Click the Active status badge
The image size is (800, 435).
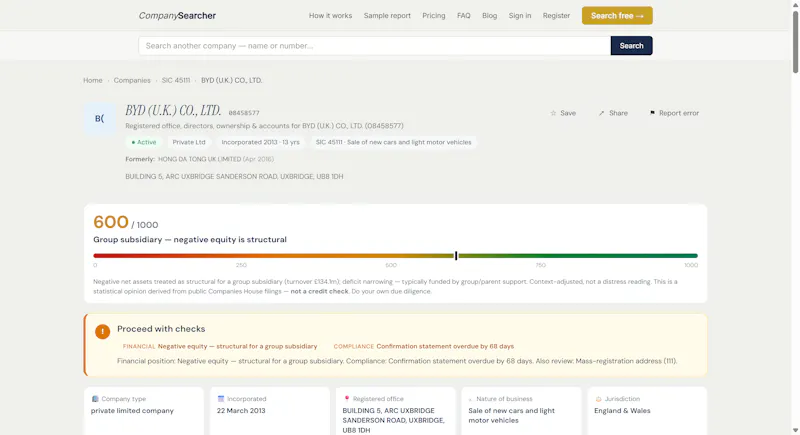143,142
